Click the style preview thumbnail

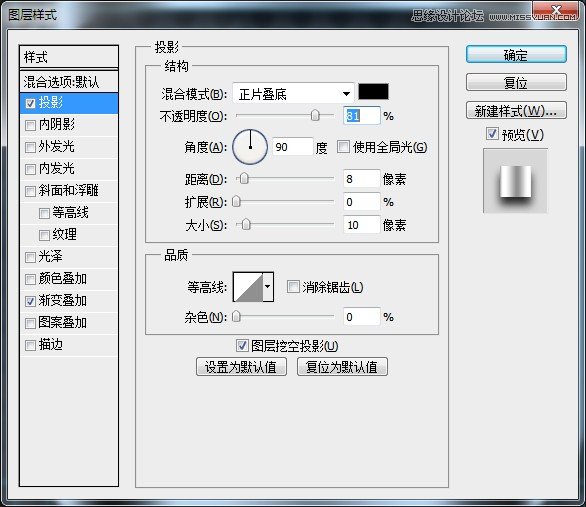[515, 181]
